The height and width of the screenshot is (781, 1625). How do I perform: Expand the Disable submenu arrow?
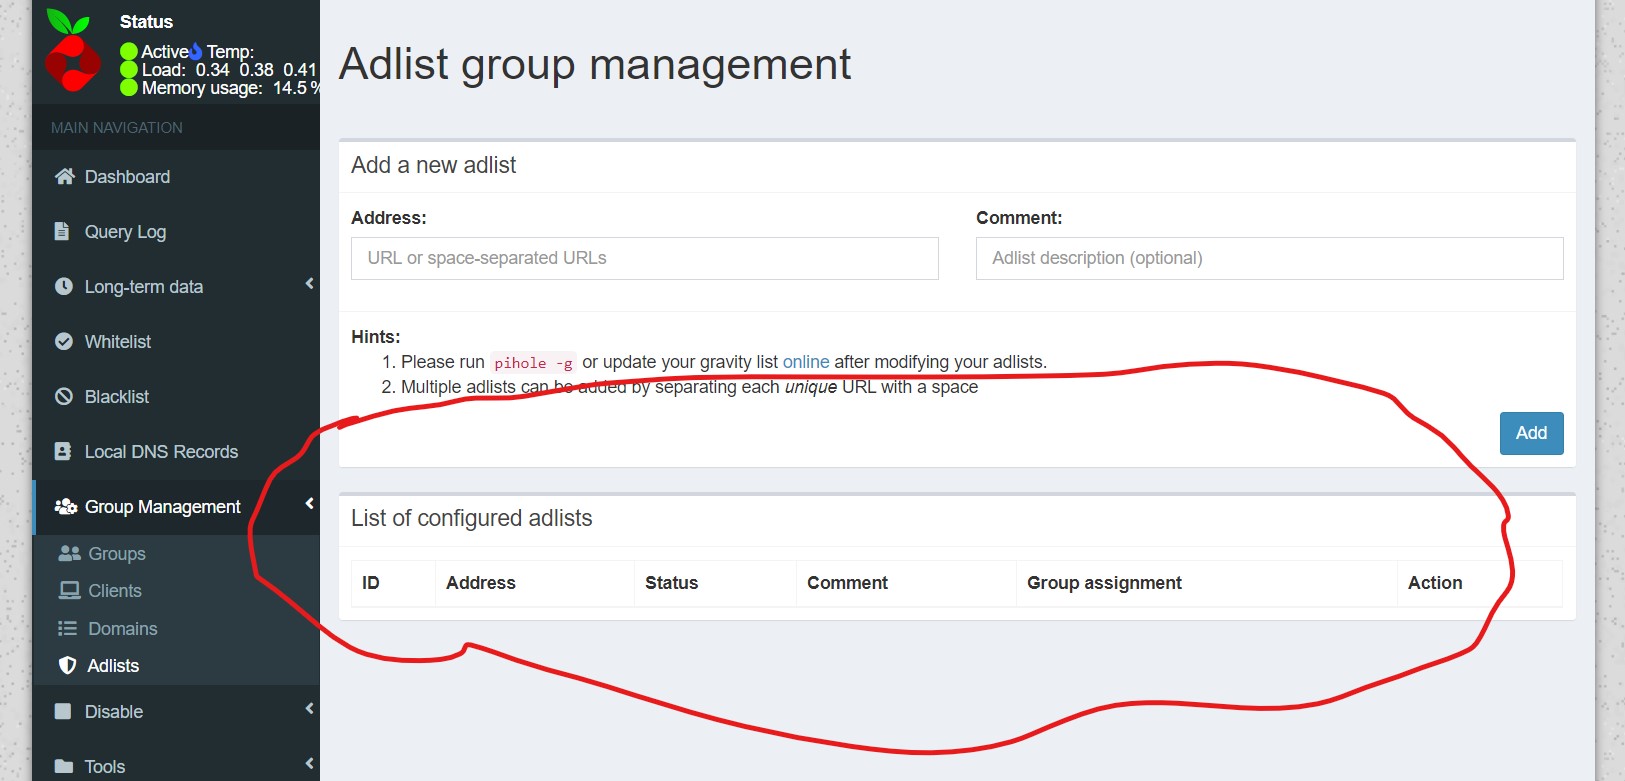click(309, 709)
